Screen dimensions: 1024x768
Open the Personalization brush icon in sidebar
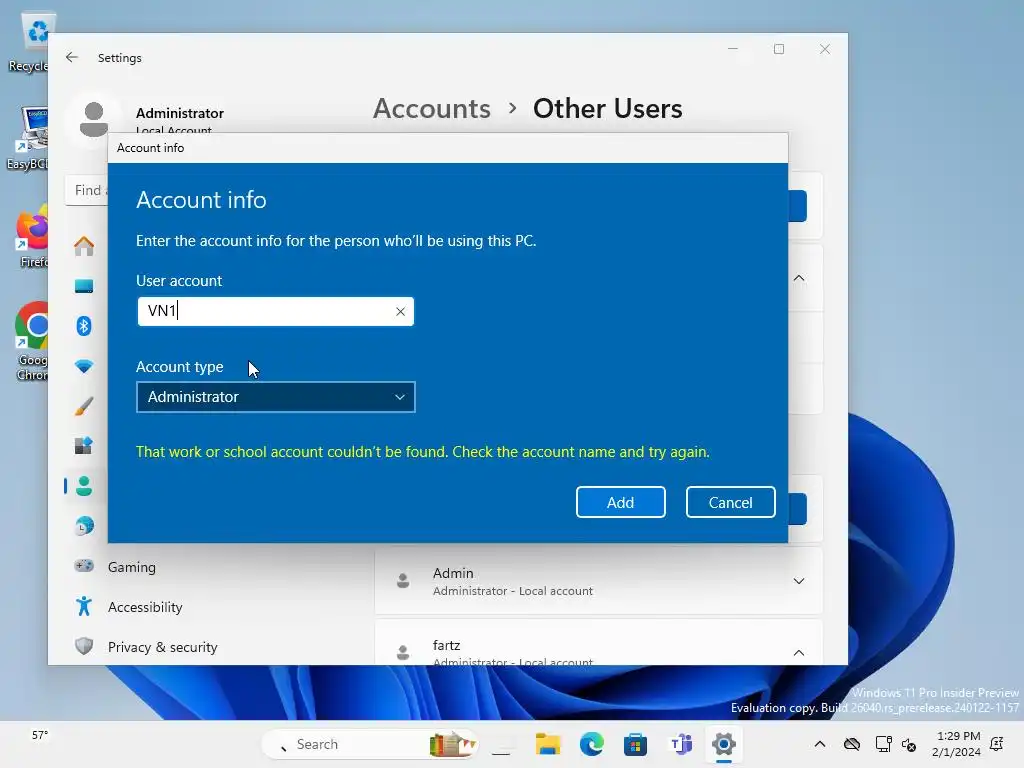click(x=84, y=406)
